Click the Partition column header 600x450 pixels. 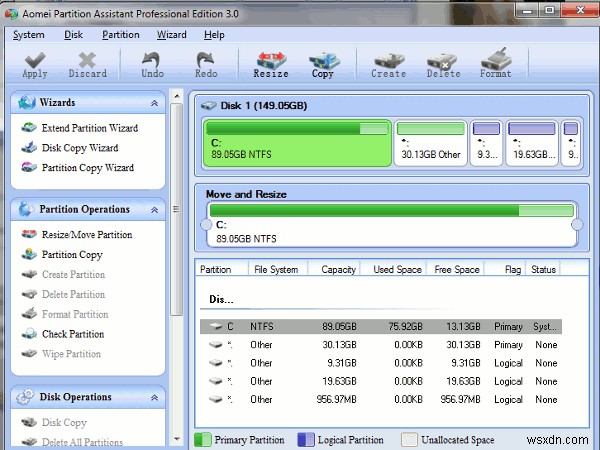point(222,269)
